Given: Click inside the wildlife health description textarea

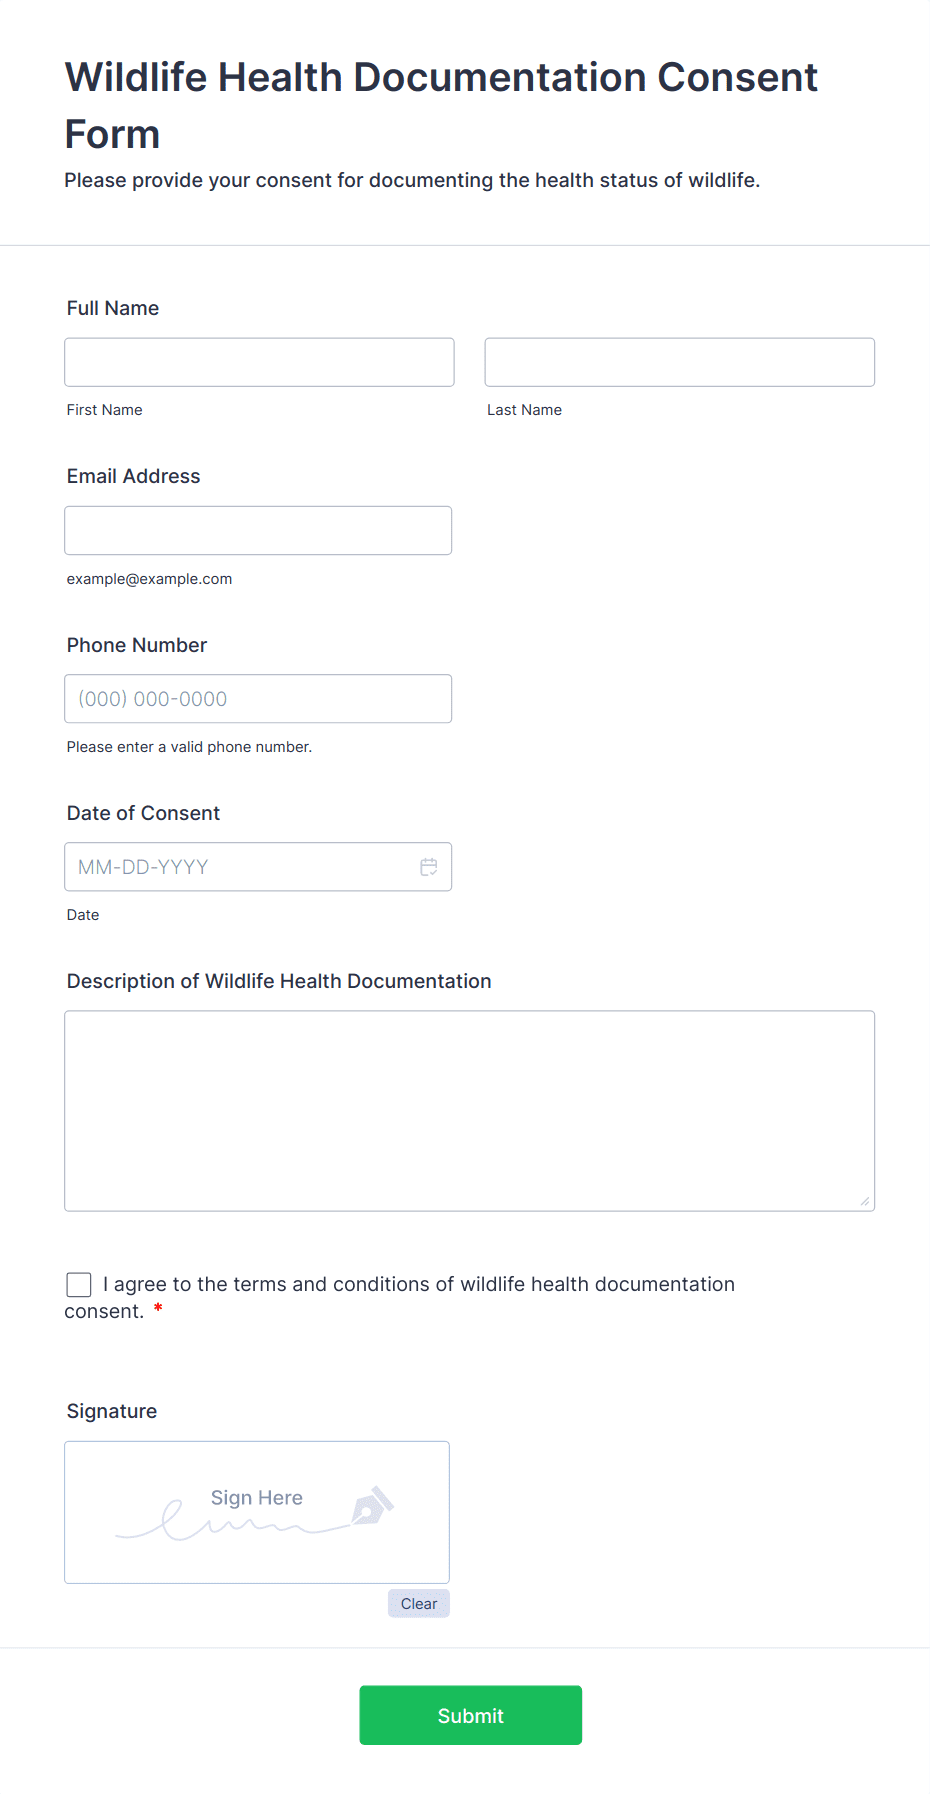Looking at the screenshot, I should (x=469, y=1111).
